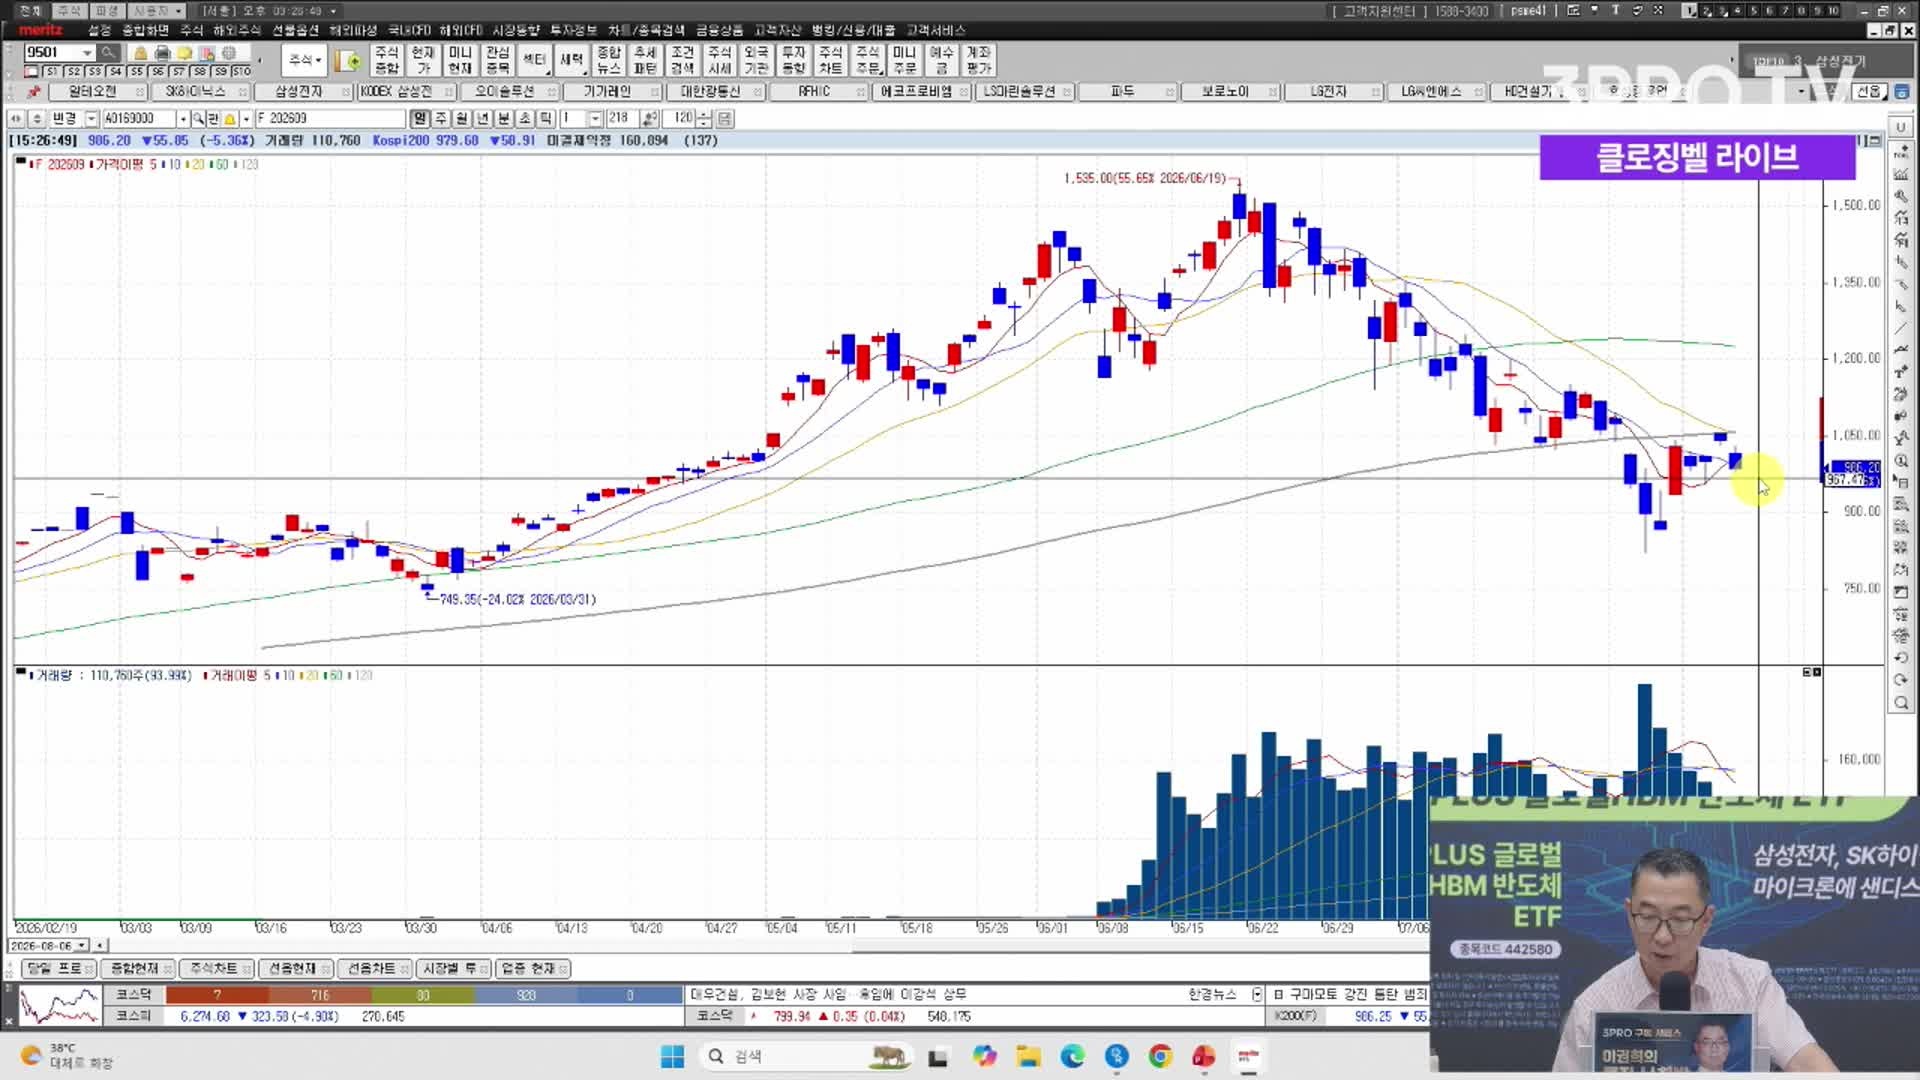The height and width of the screenshot is (1080, 1920).
Task: Click the lock icon in top toolbar
Action: tap(140, 52)
